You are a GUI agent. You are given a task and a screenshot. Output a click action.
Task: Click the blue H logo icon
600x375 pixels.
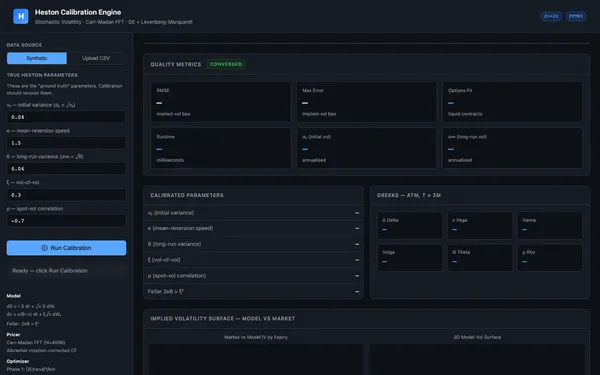tap(21, 16)
